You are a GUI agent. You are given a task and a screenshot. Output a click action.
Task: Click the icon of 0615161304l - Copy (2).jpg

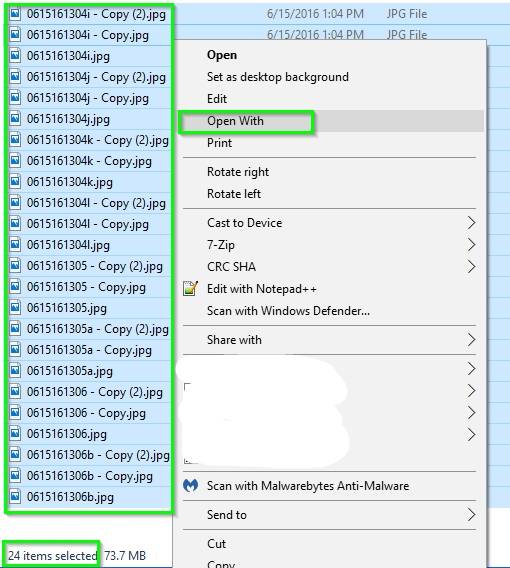pos(15,203)
